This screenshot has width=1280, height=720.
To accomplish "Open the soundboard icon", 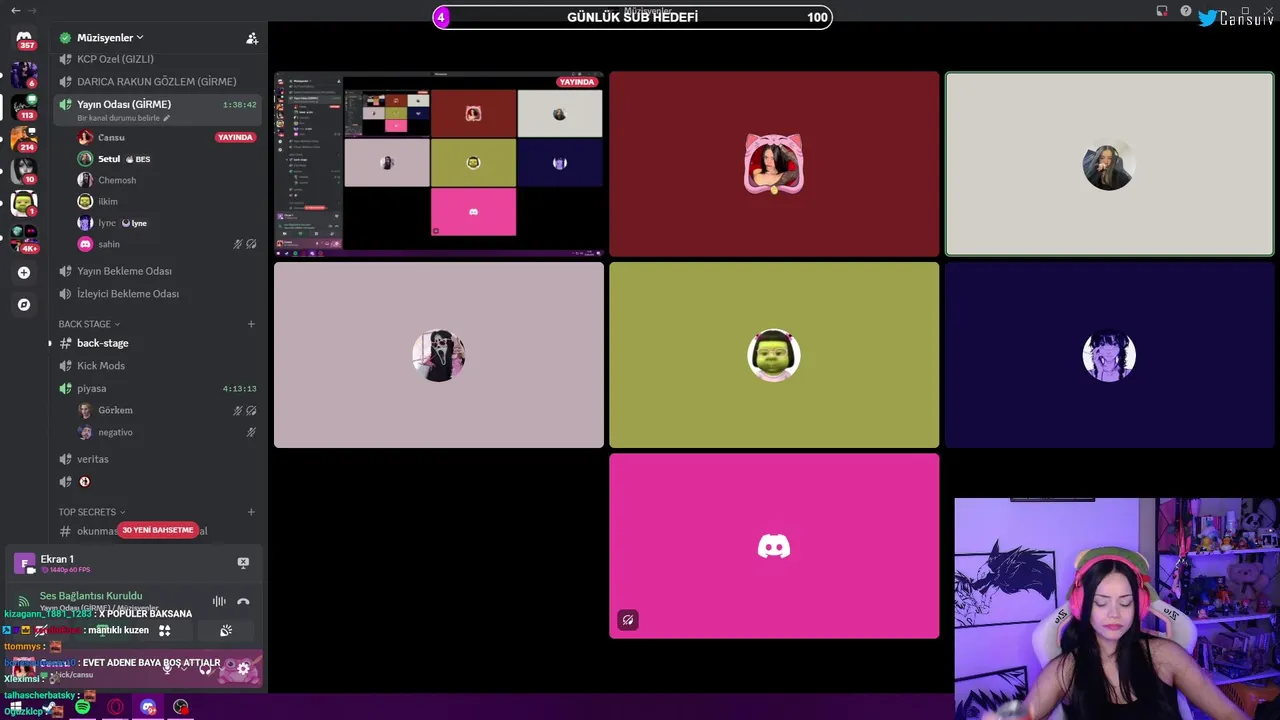I will pos(226,630).
